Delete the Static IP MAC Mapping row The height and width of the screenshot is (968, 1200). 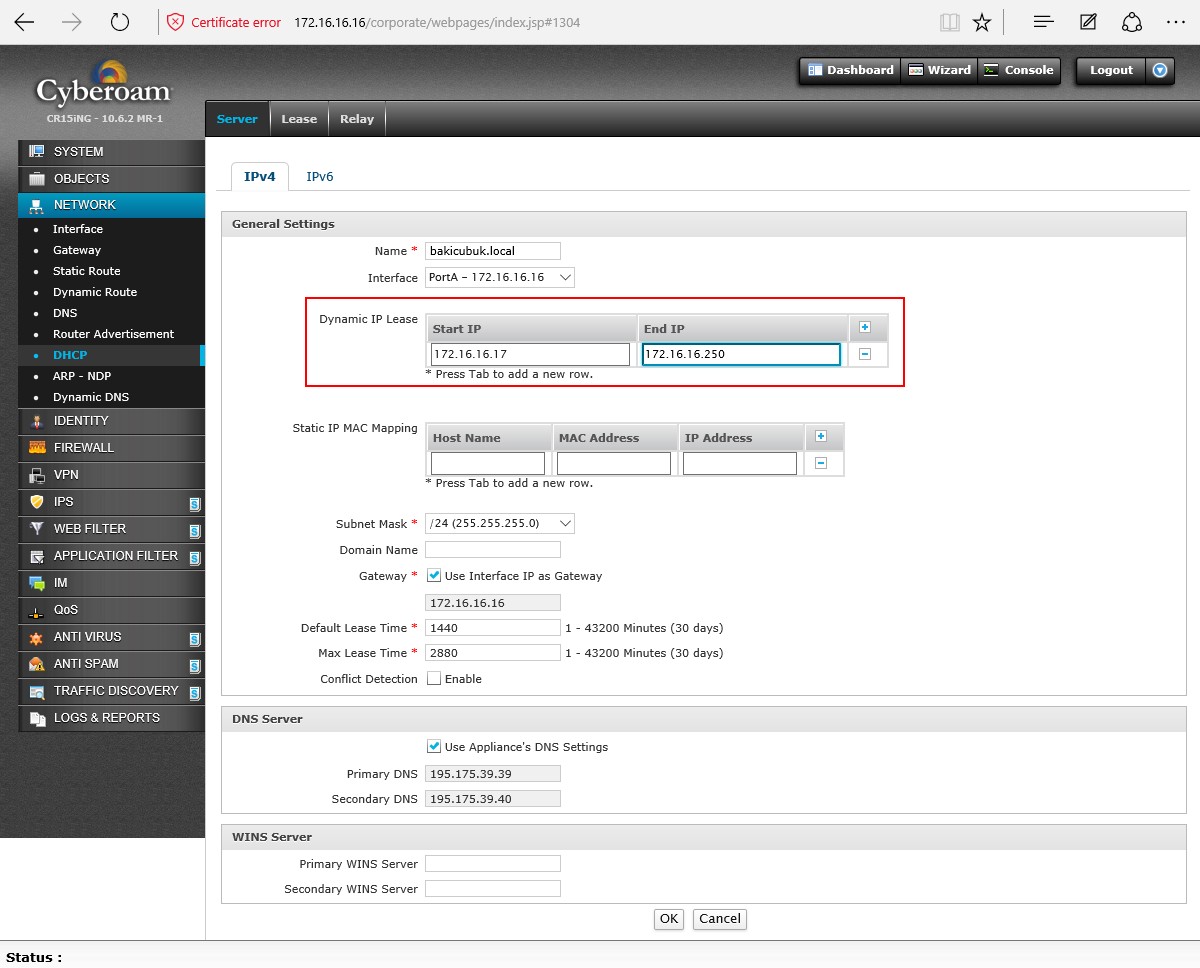[x=821, y=463]
